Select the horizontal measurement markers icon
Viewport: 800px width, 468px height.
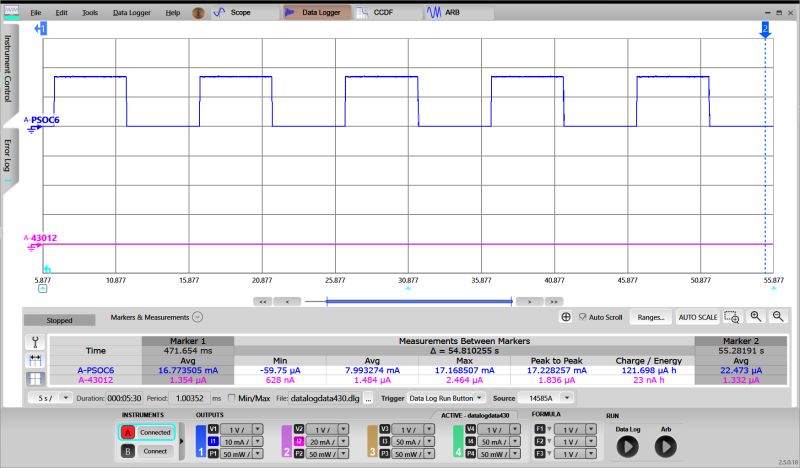coord(35,360)
